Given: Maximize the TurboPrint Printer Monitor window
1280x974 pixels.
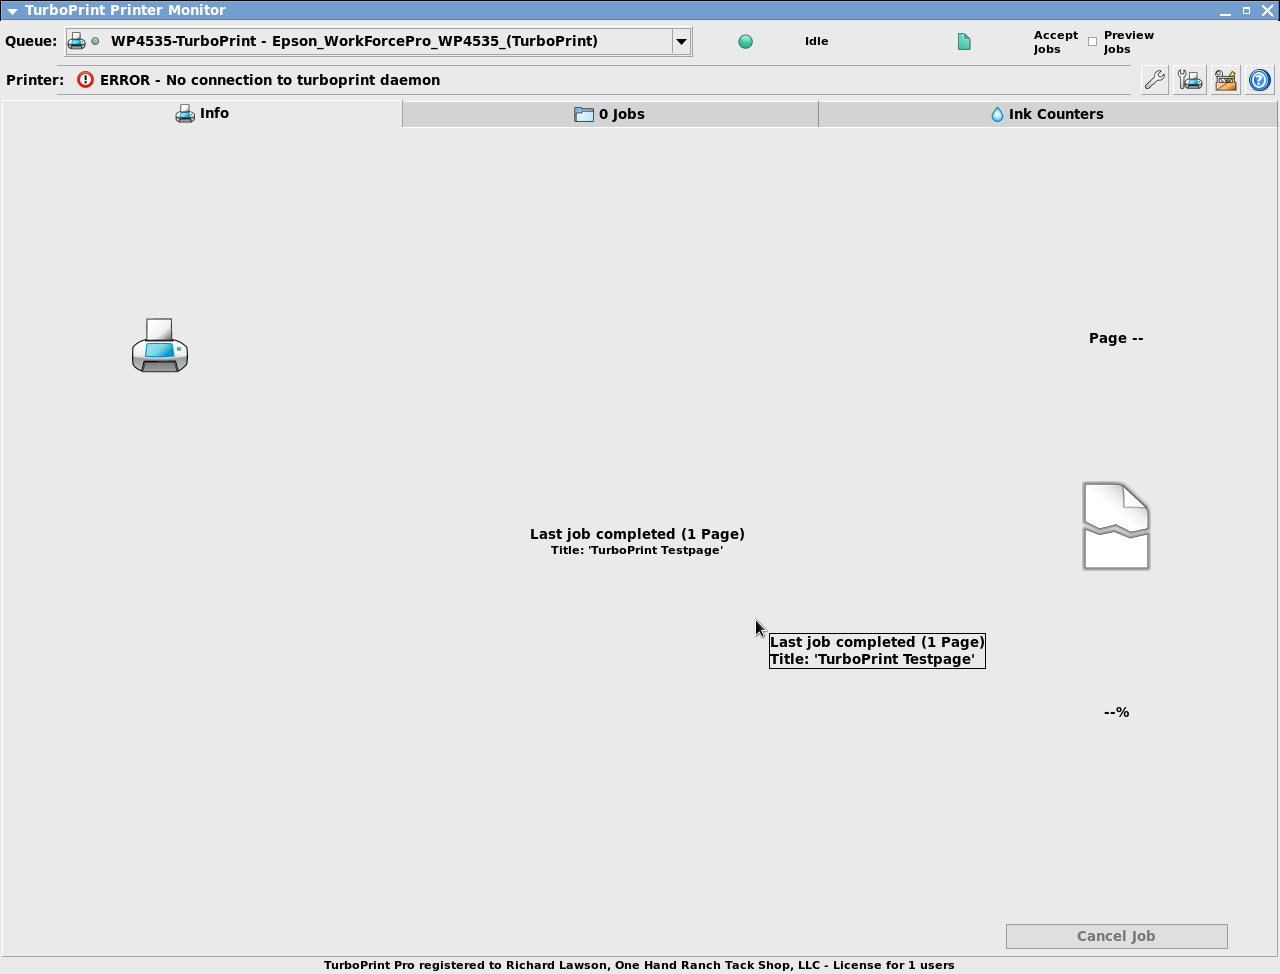Looking at the screenshot, I should pyautogui.click(x=1246, y=10).
